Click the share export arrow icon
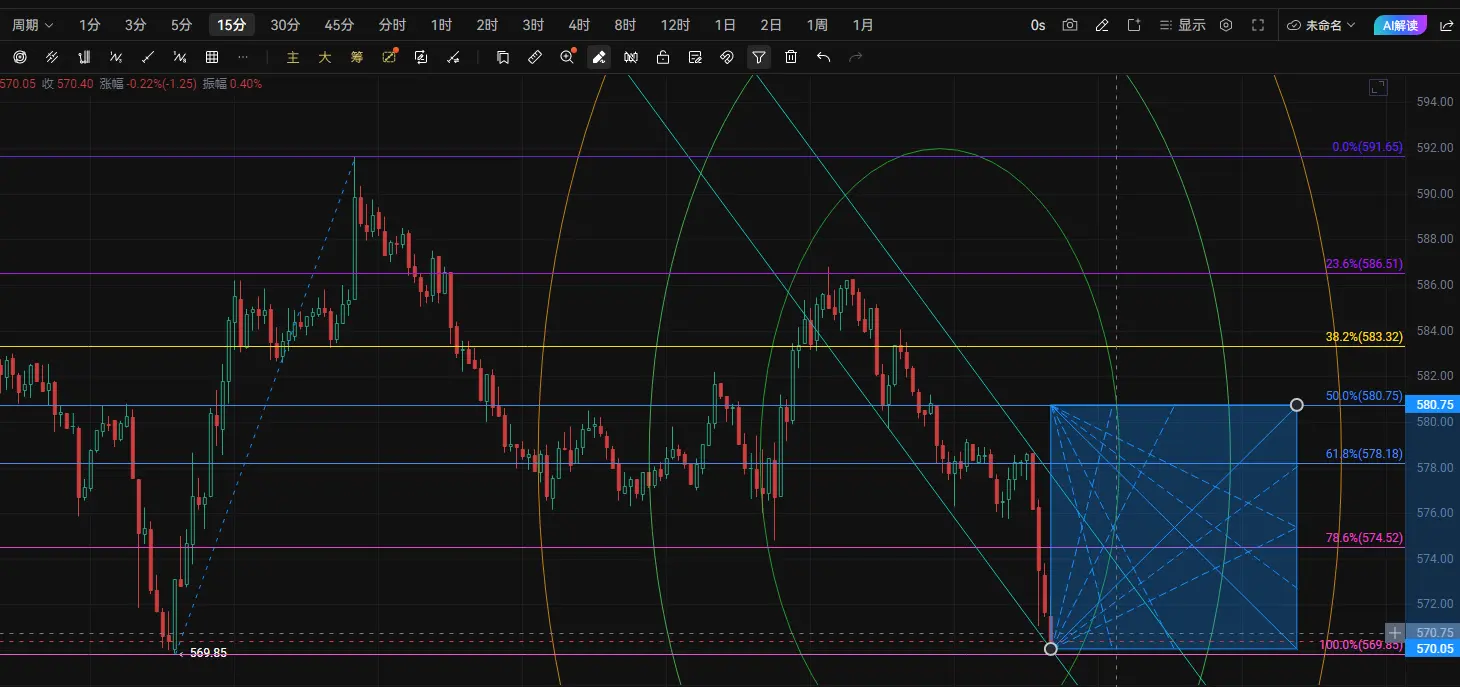The image size is (1460, 687). point(1446,25)
